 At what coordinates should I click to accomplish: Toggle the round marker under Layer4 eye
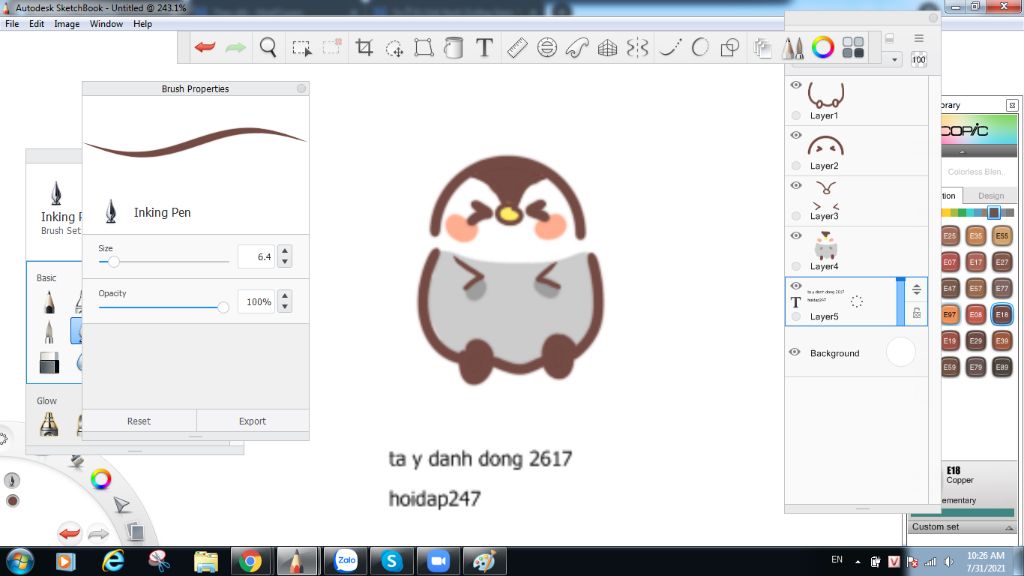(x=795, y=266)
